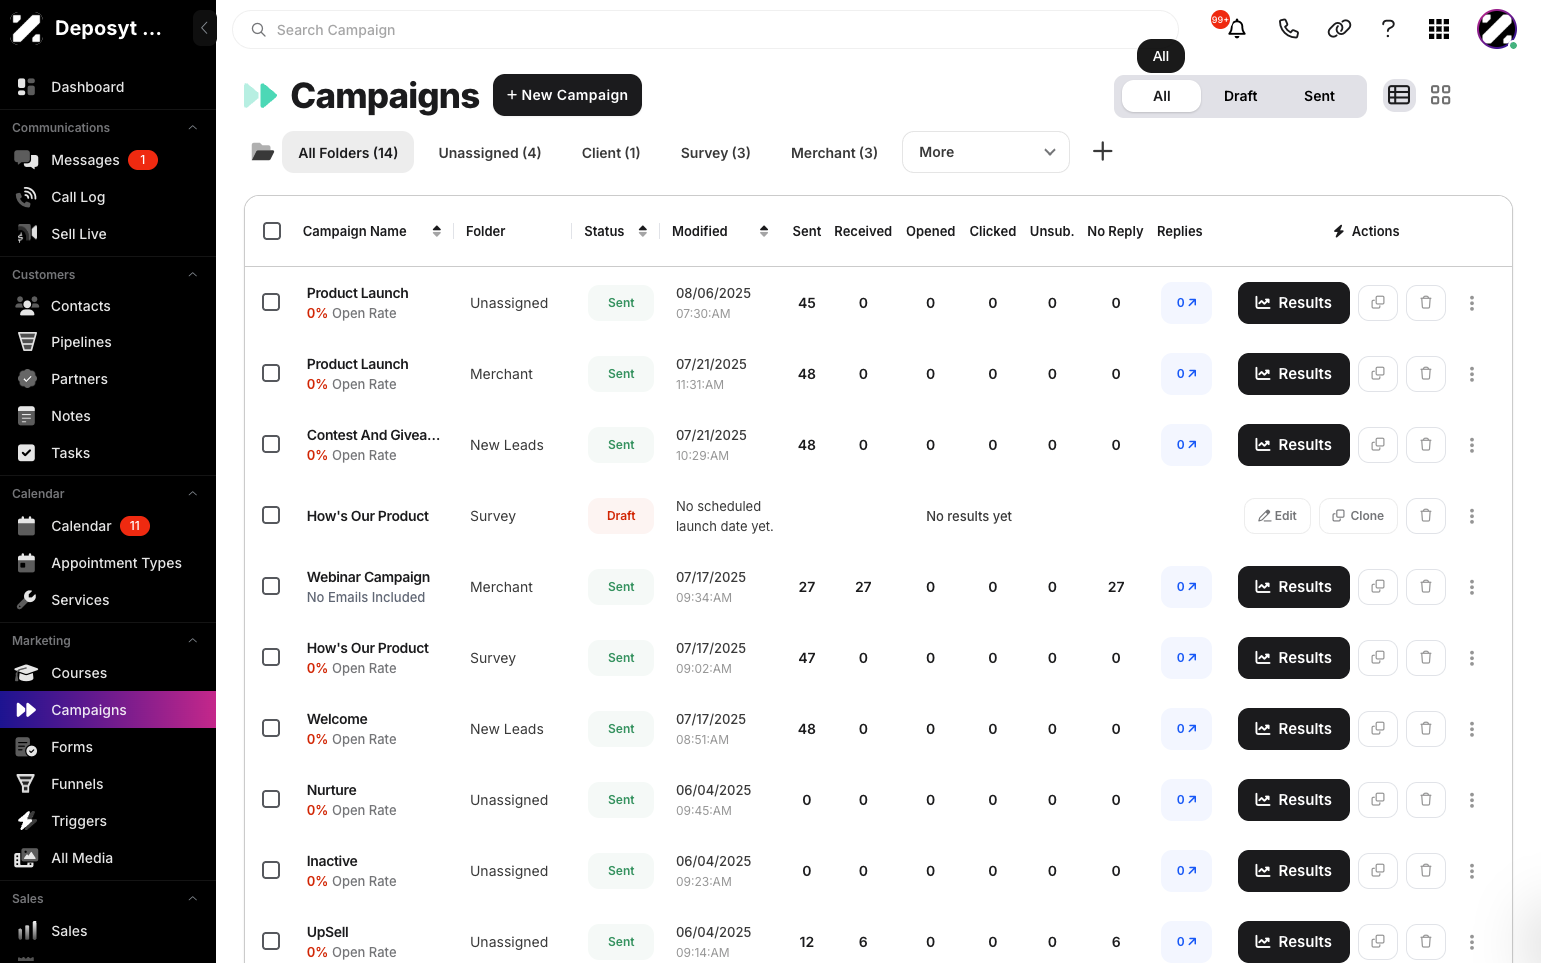Filter campaigns by Draft tab

click(1240, 96)
